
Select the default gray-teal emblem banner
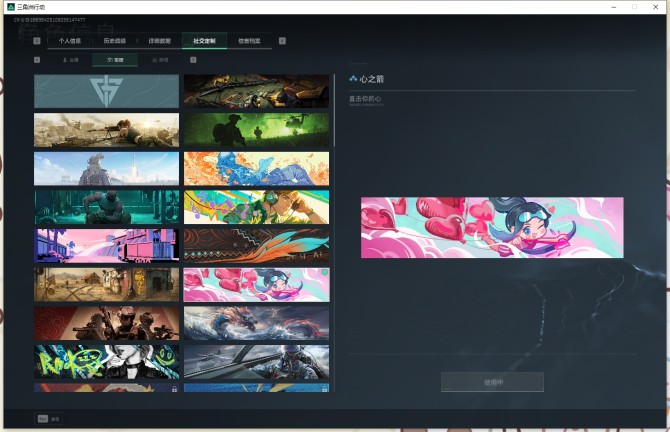[106, 91]
